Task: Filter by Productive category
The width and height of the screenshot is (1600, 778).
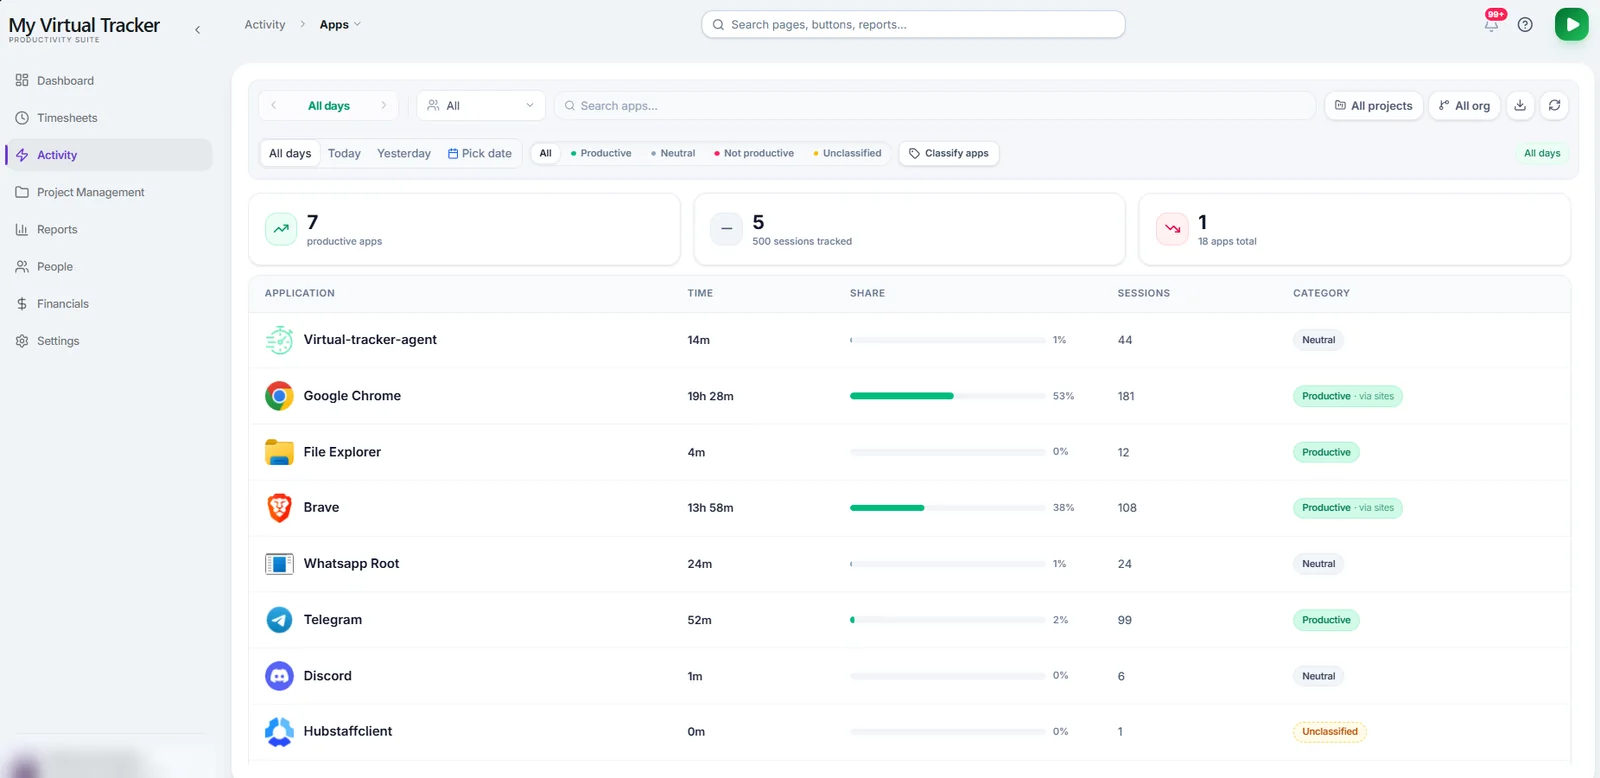Action: (x=601, y=153)
